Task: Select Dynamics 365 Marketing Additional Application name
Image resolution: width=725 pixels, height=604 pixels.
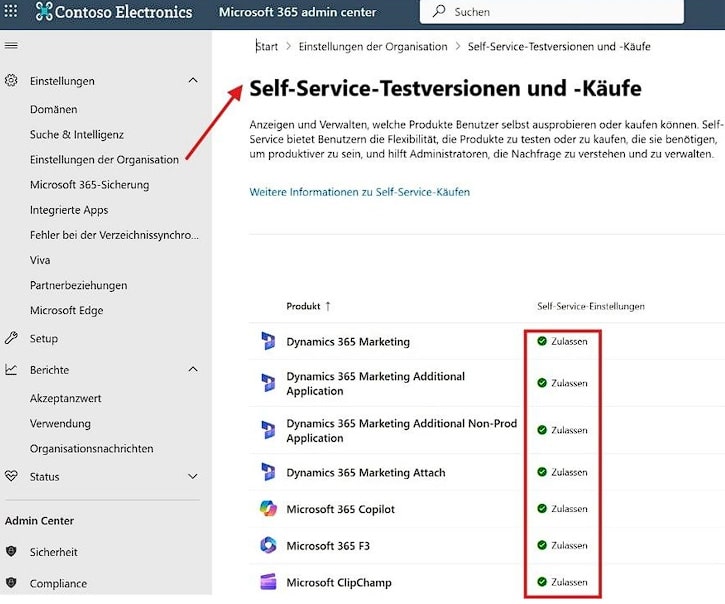Action: click(375, 383)
